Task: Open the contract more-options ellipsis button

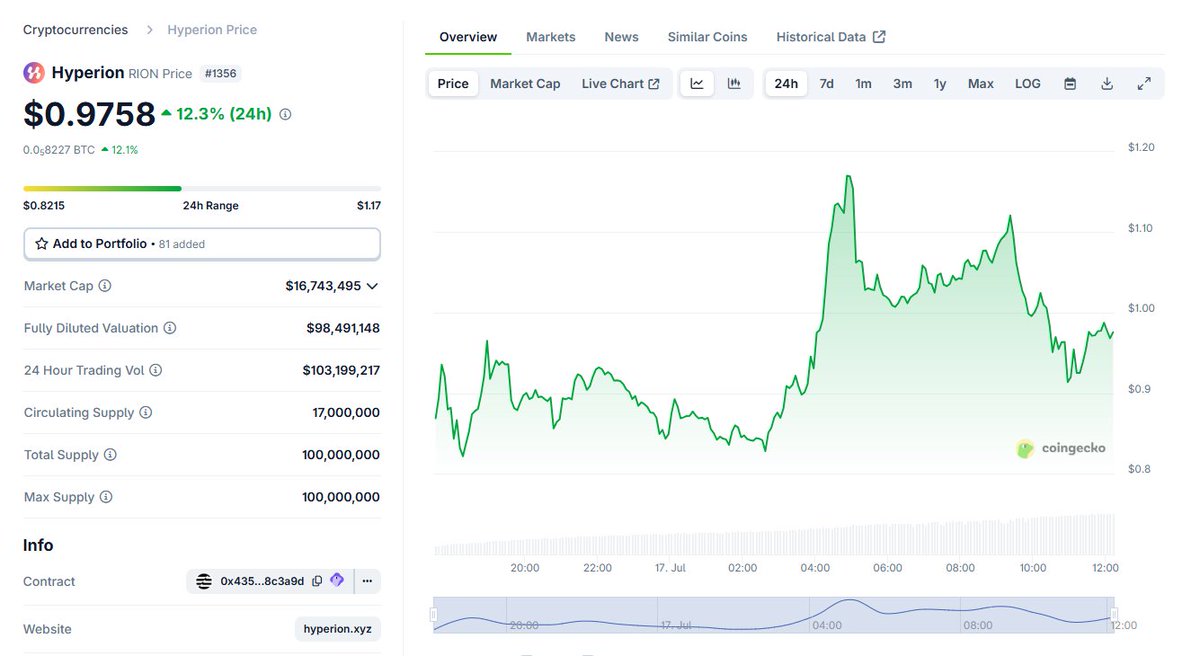Action: click(367, 581)
